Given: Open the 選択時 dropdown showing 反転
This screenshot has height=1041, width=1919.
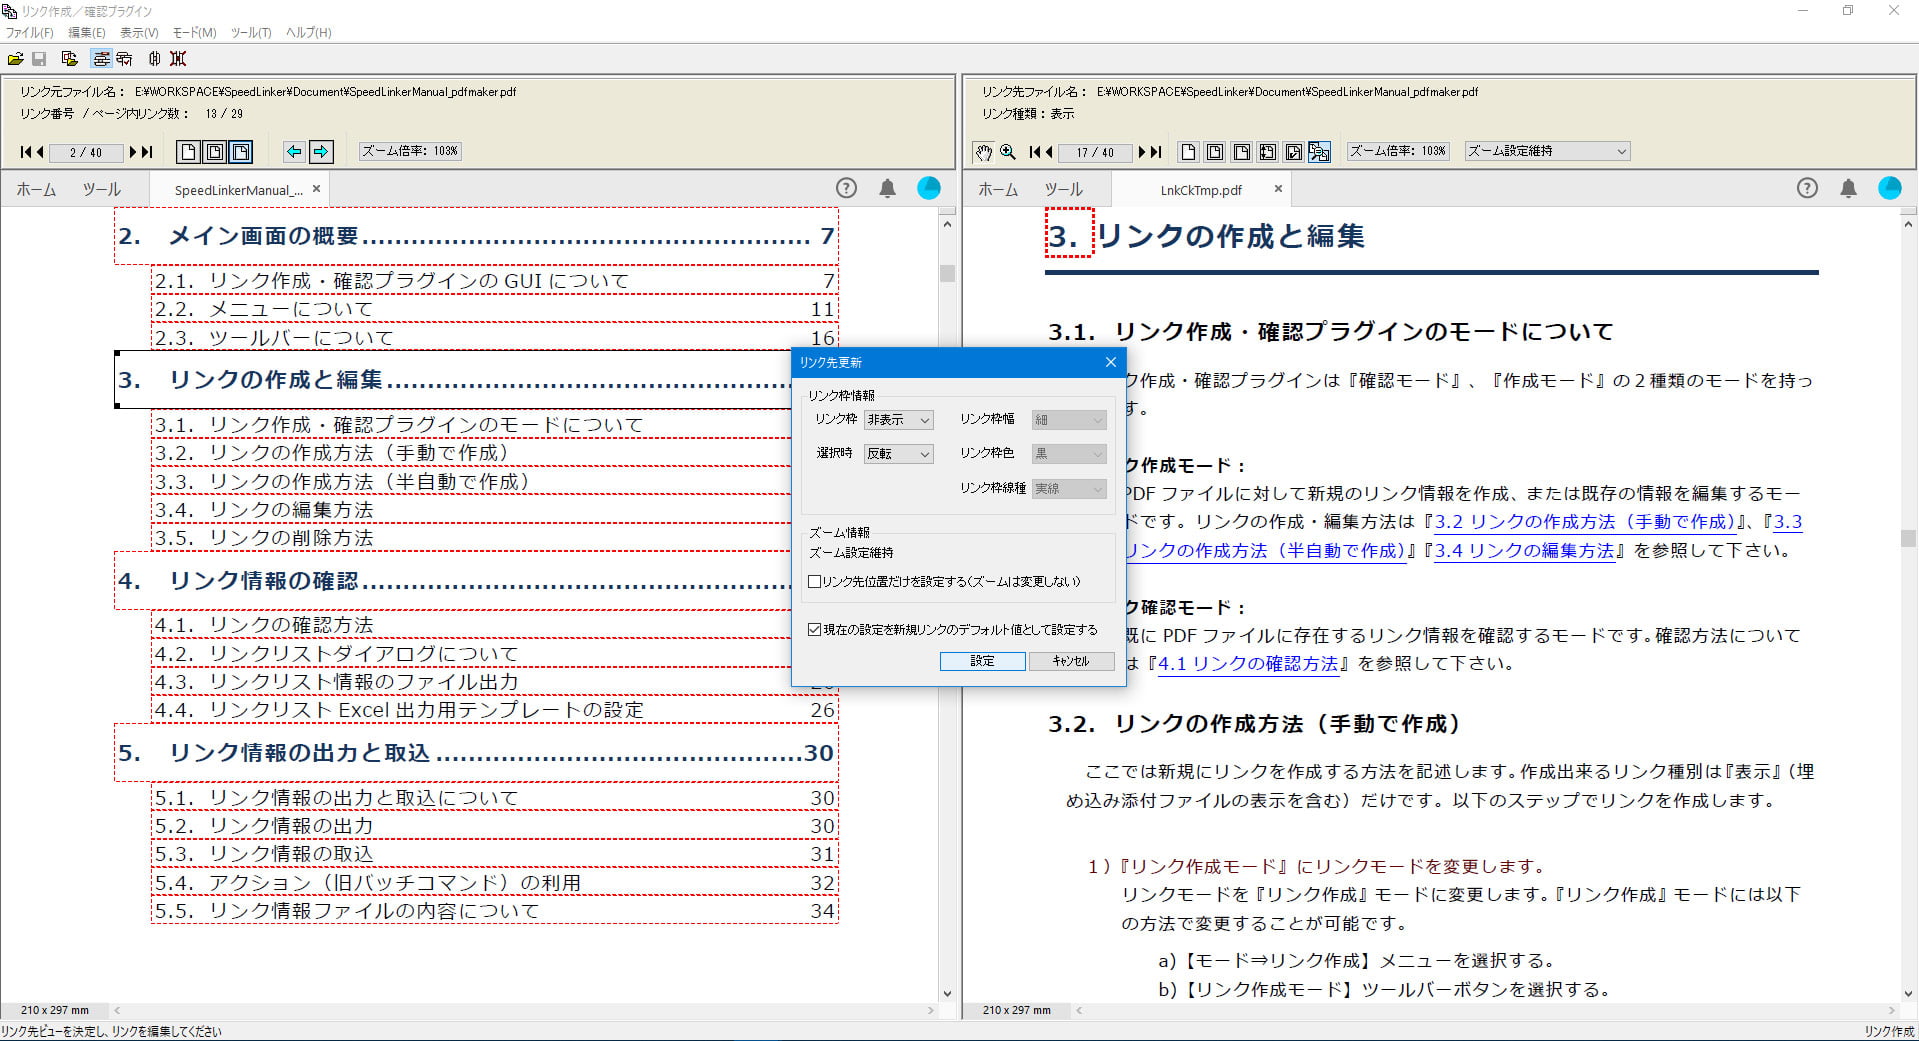Looking at the screenshot, I should tap(898, 454).
